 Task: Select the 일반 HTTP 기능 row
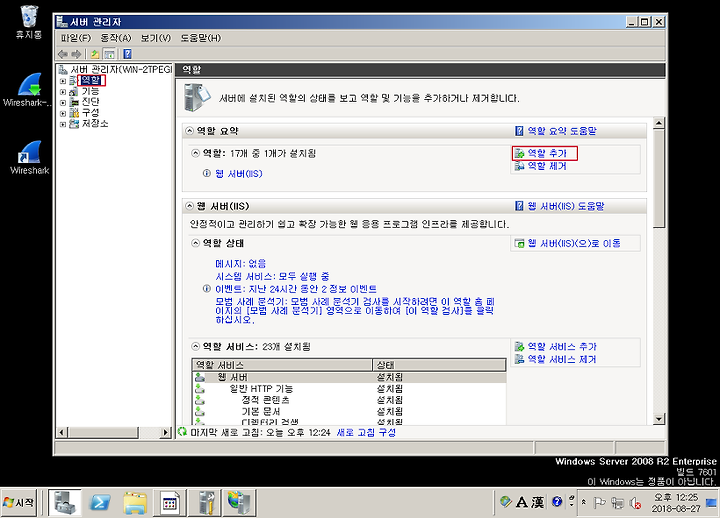[349, 388]
